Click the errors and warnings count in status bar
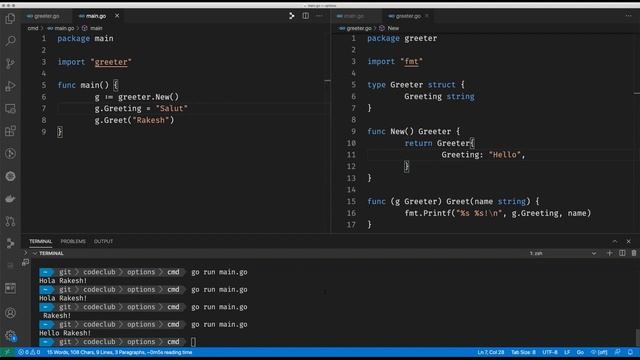The height and width of the screenshot is (360, 640). [x=29, y=352]
